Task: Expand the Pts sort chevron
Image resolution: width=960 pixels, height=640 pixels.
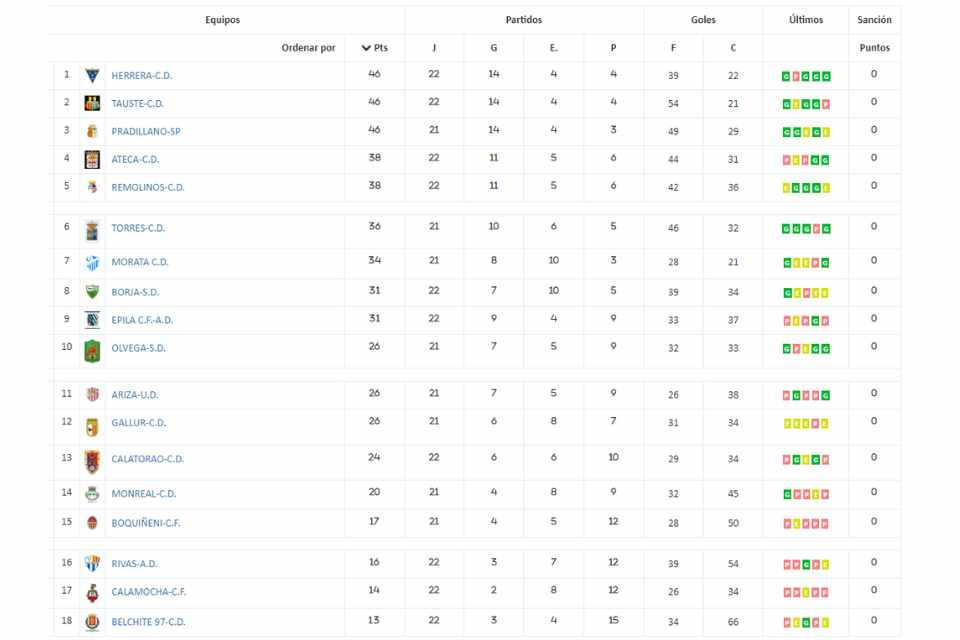Action: [366, 48]
